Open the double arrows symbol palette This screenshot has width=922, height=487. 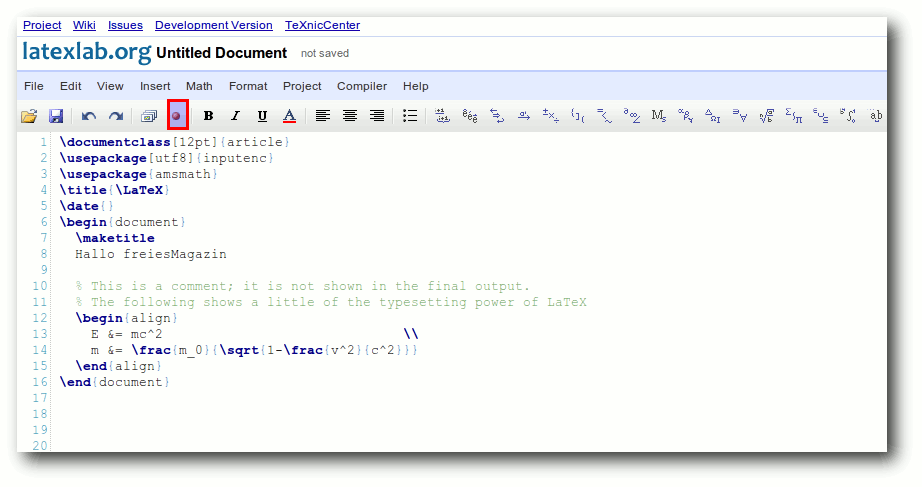[x=497, y=116]
